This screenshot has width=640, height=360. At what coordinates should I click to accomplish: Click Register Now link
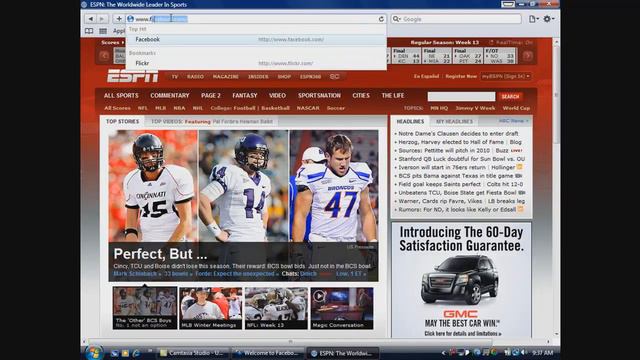(x=461, y=76)
